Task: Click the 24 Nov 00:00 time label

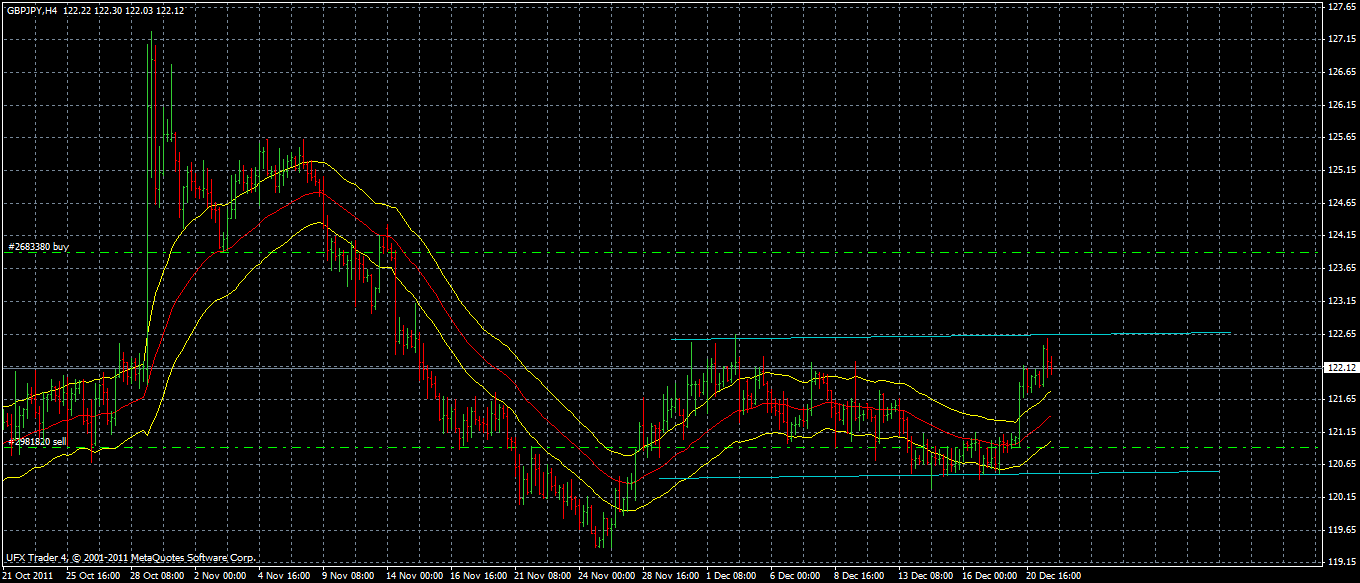Action: pos(605,576)
